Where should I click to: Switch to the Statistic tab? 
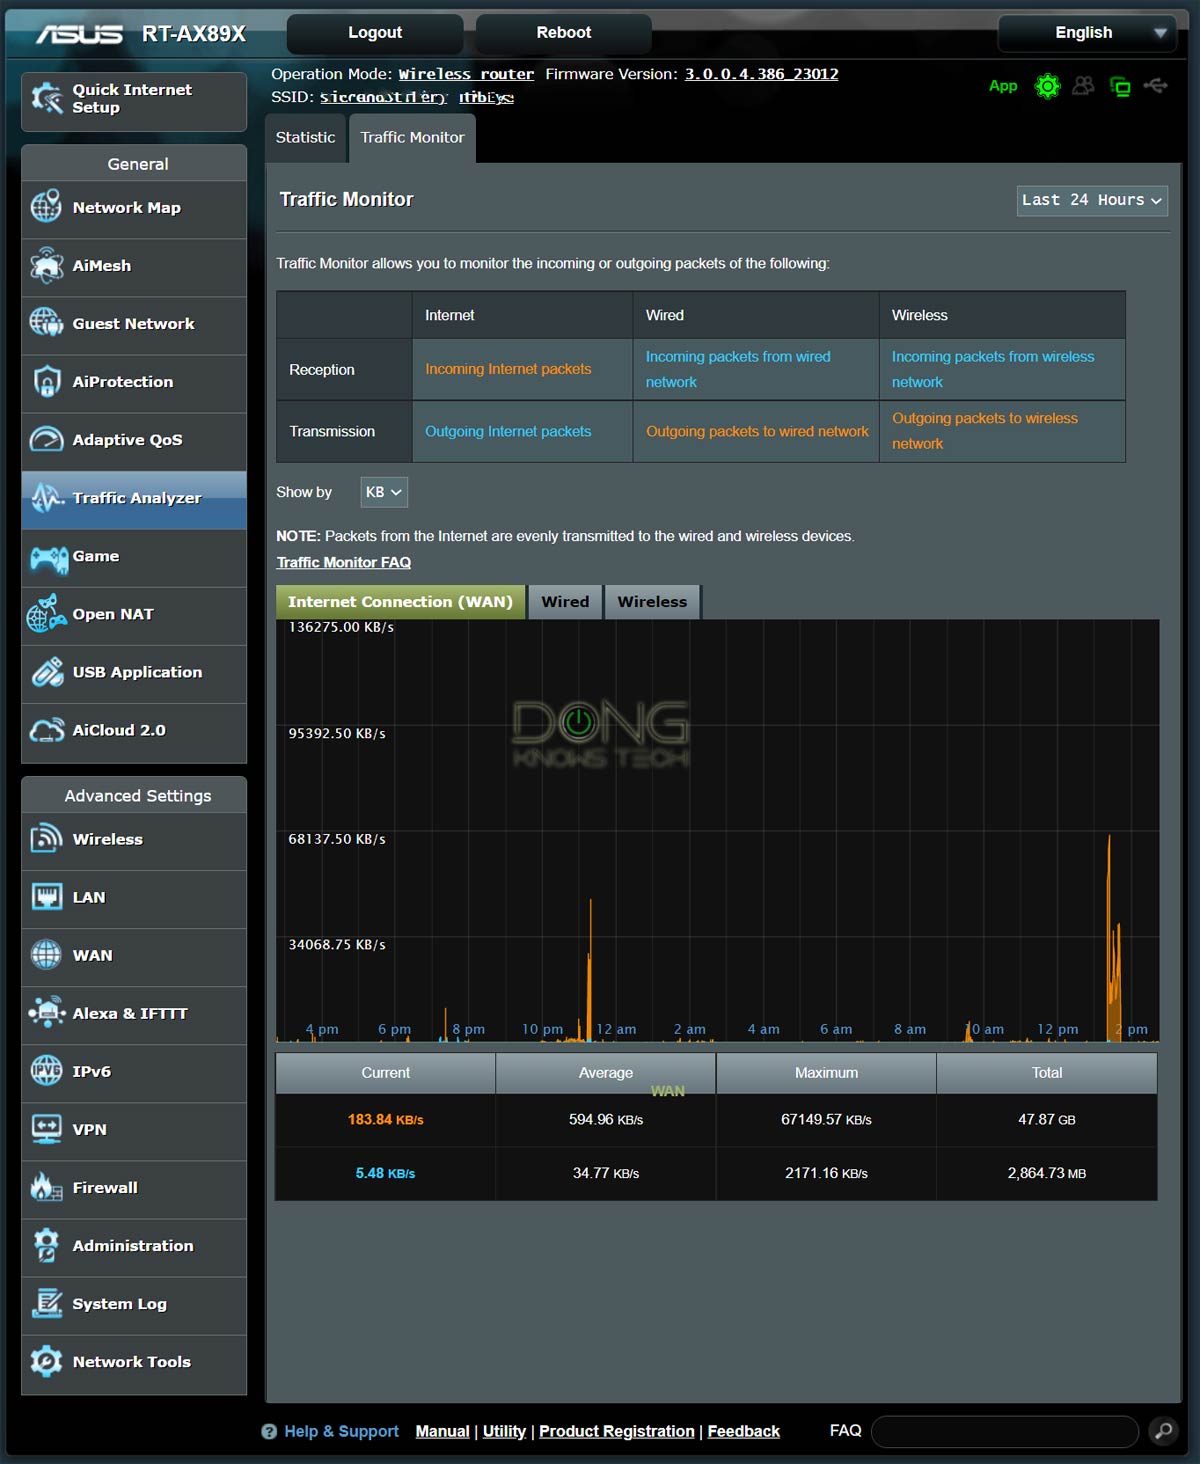point(305,138)
